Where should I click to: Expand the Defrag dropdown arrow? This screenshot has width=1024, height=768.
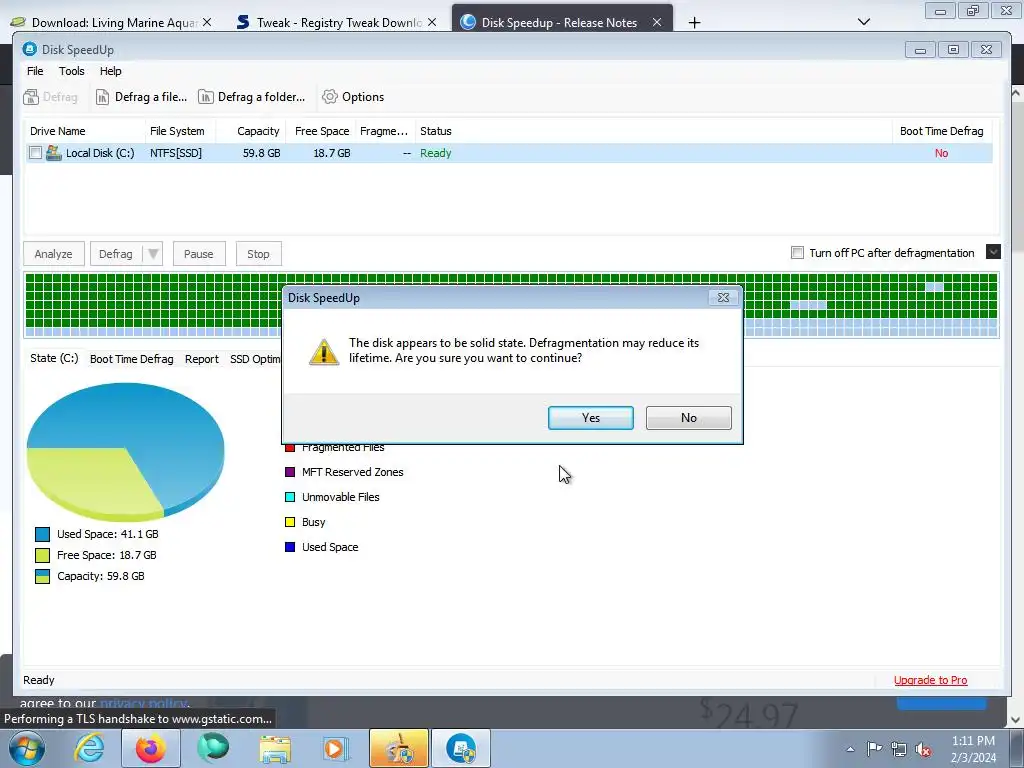point(153,254)
